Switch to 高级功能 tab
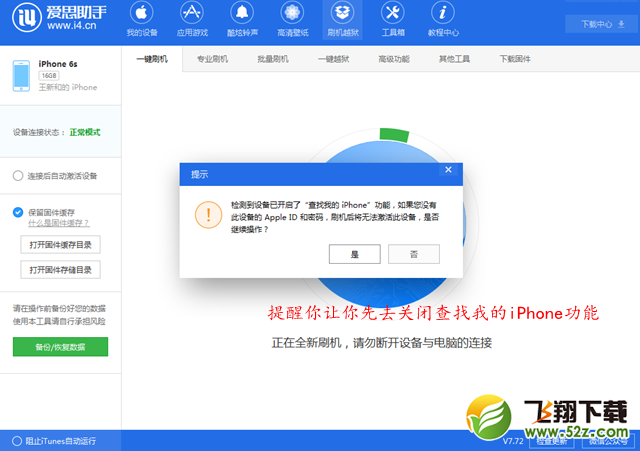Screen dimensions: 640x451 (x=394, y=59)
